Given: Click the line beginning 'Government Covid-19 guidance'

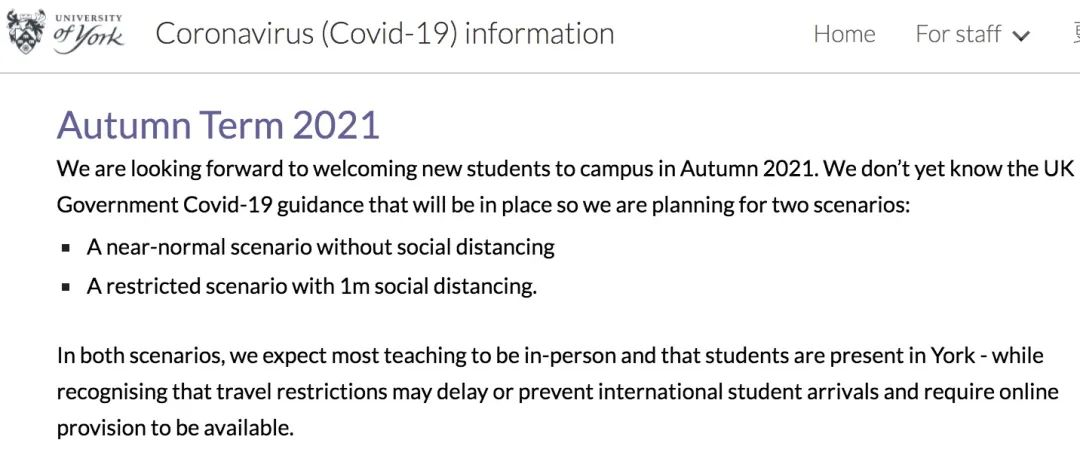Looking at the screenshot, I should [484, 207].
